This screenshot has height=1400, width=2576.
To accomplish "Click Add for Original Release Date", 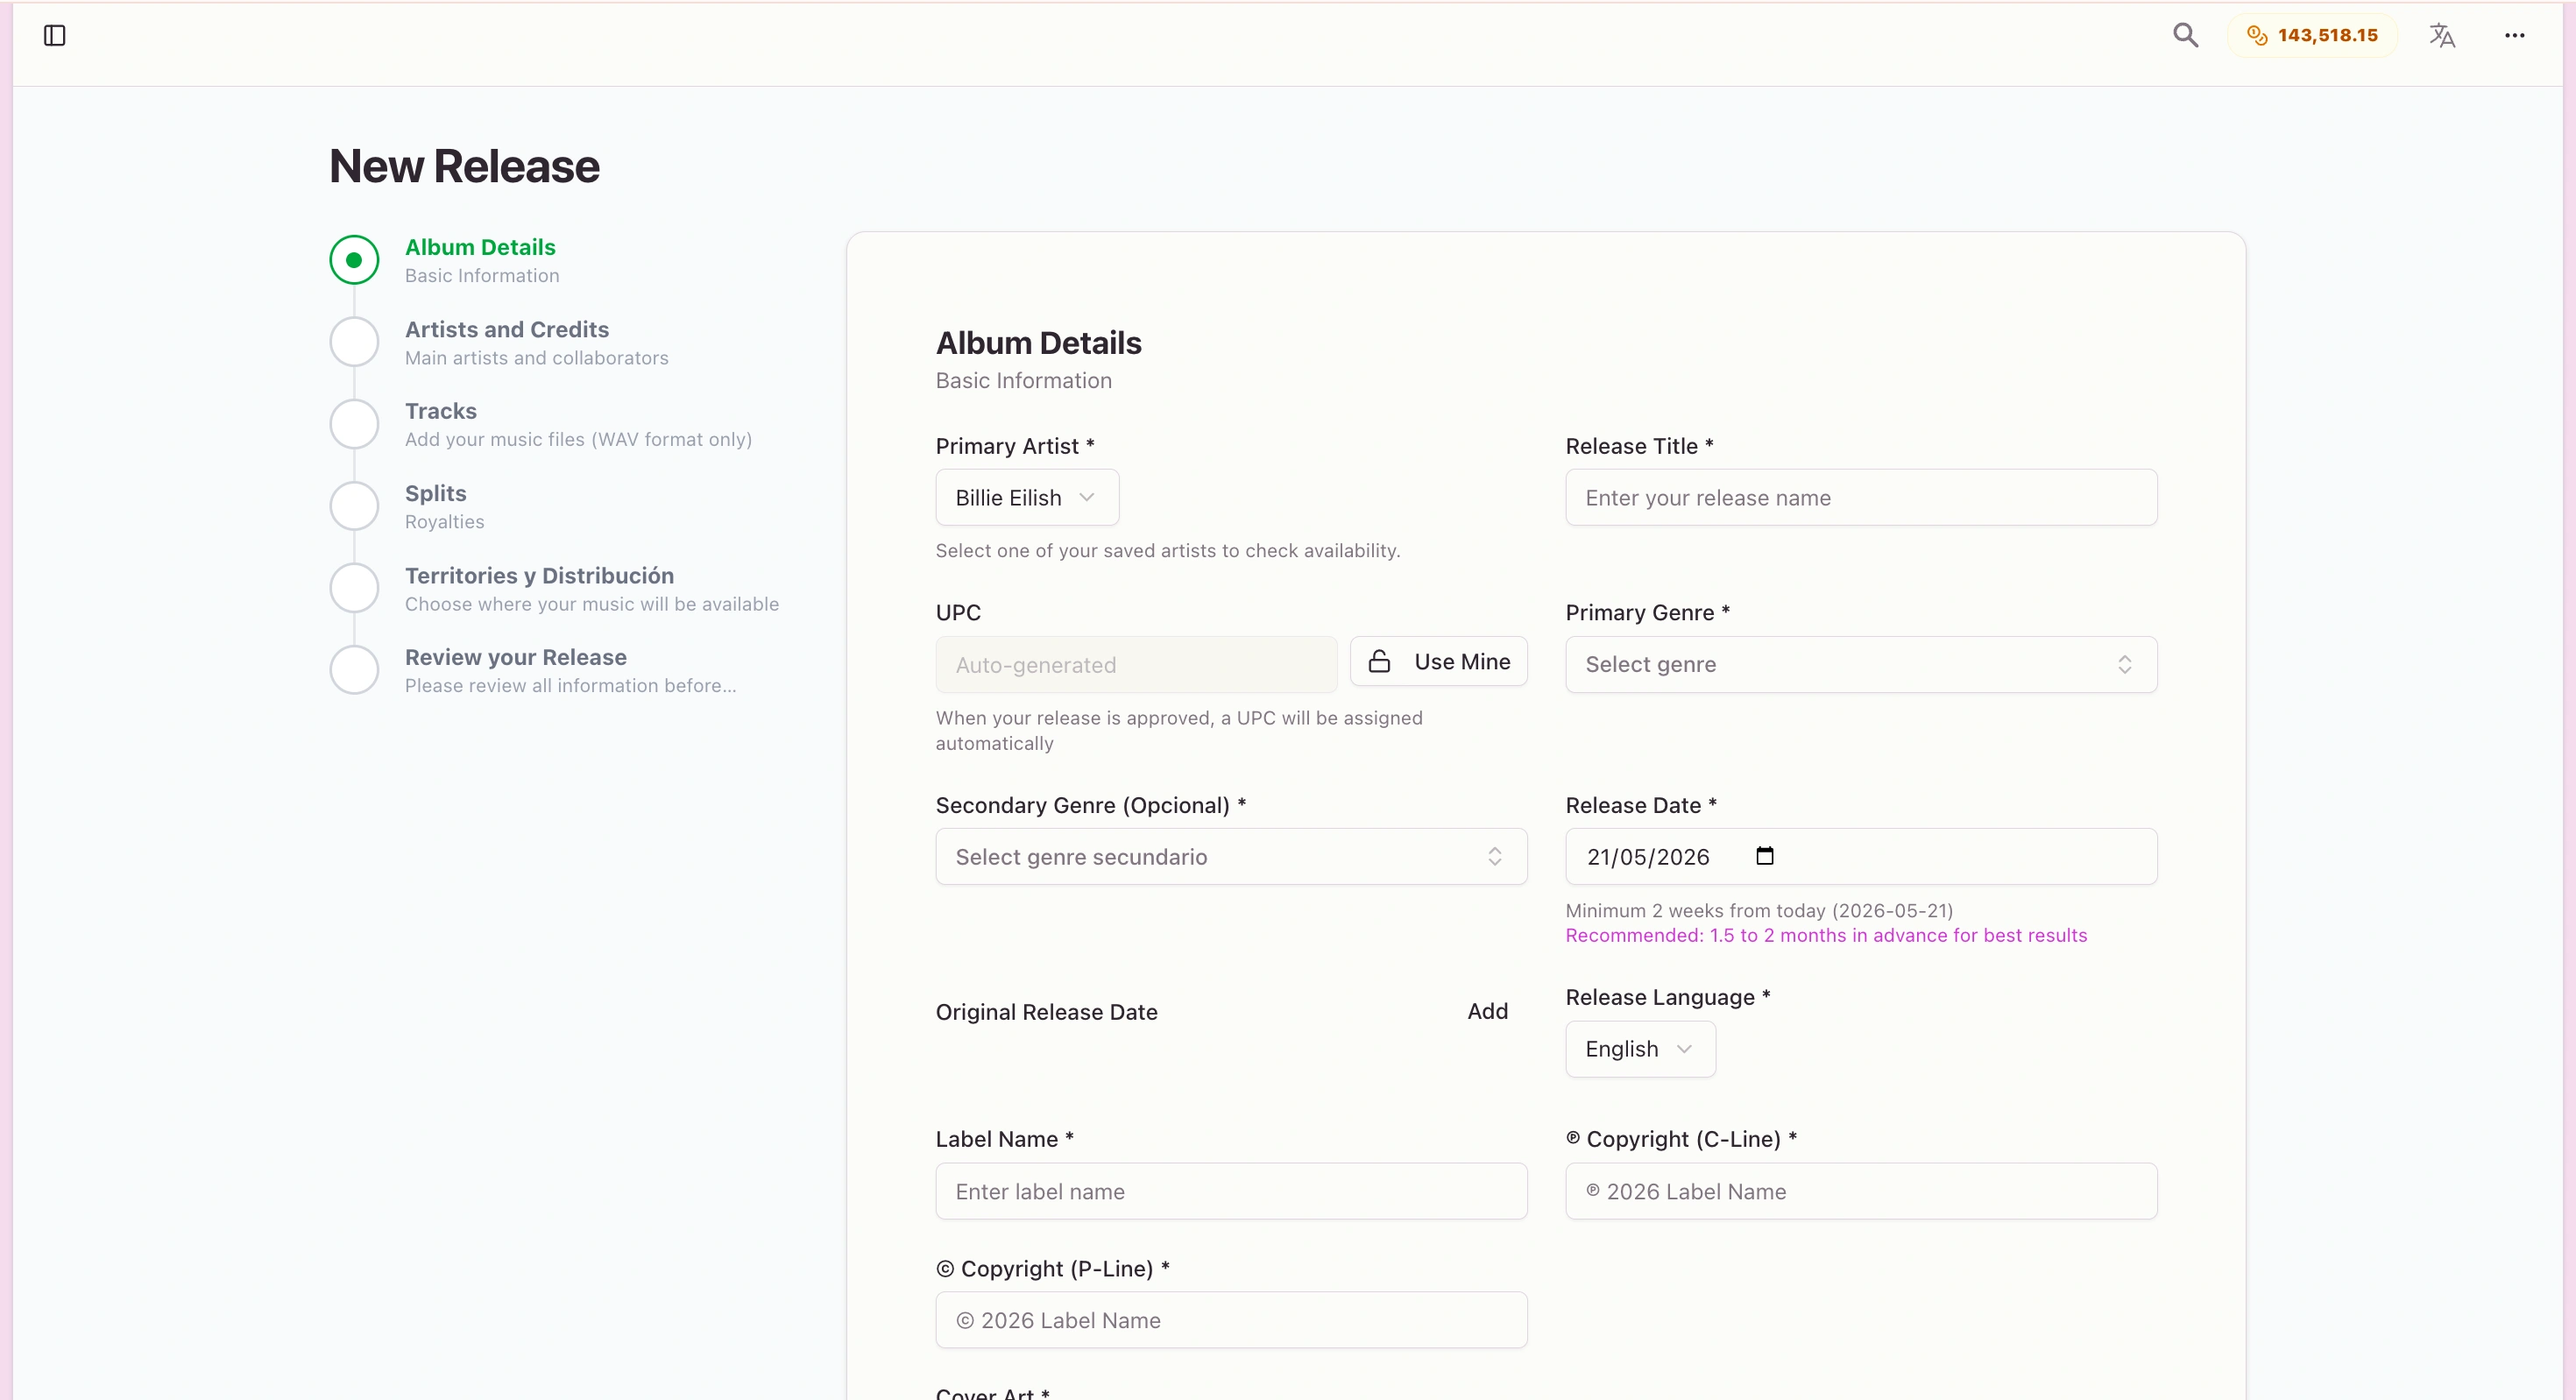I will point(1487,1011).
